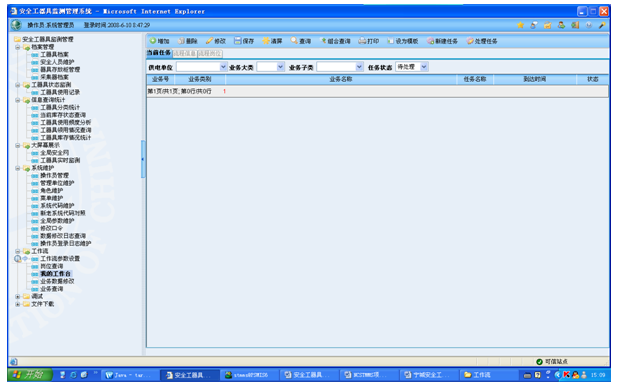Image resolution: width=617 pixels, height=385 pixels.
Task: Click the 清屏 (clear screen) toolbar button
Action: click(272, 41)
